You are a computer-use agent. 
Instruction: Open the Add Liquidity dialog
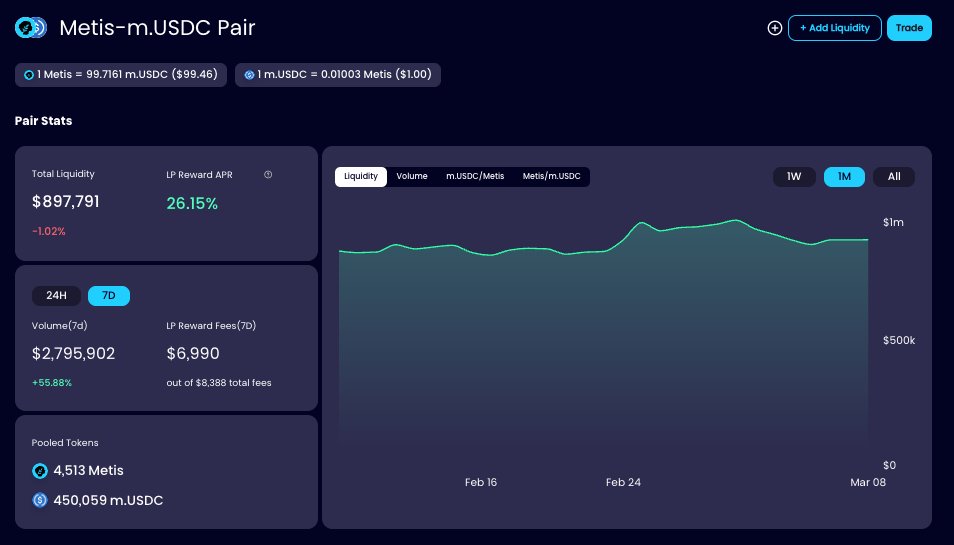tap(835, 28)
